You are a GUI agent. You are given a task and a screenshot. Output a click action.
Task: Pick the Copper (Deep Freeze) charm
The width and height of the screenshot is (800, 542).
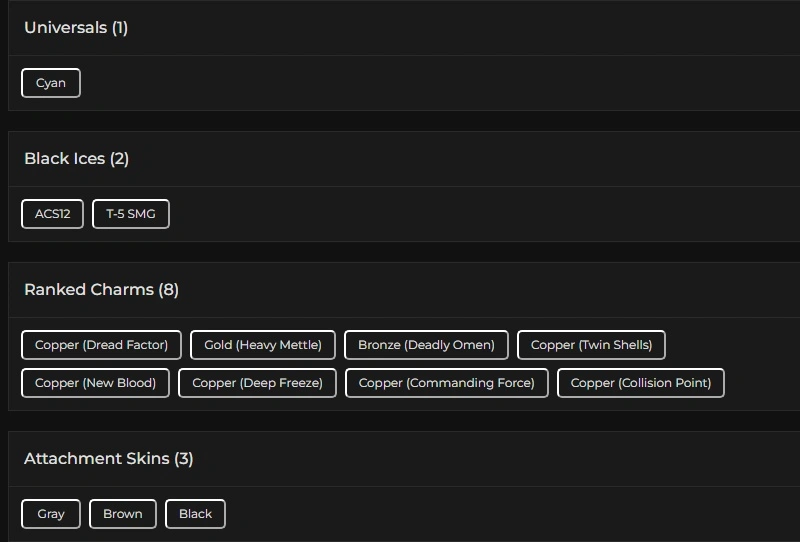click(257, 383)
